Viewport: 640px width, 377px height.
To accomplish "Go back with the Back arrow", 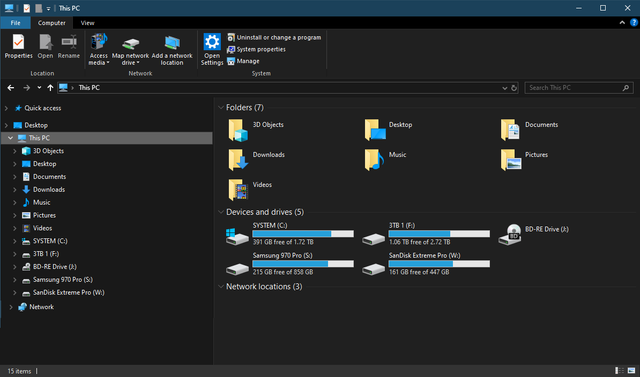I will tap(11, 88).
